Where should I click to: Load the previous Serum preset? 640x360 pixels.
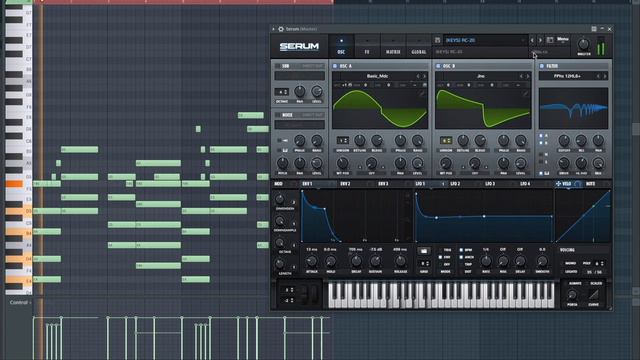tap(532, 40)
